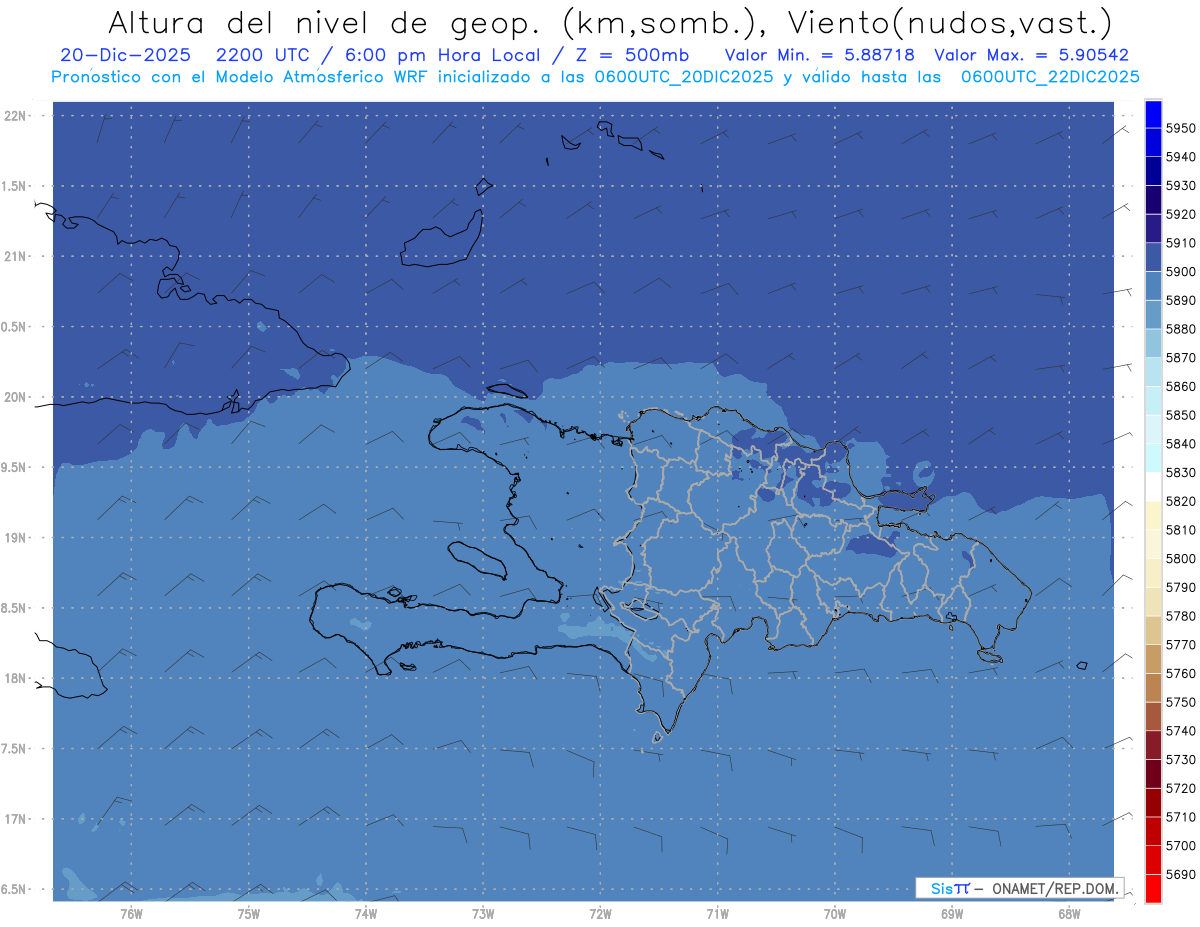The image size is (1200, 927).
Task: Click the colorbar value '5820'
Action: pyautogui.click(x=1180, y=501)
